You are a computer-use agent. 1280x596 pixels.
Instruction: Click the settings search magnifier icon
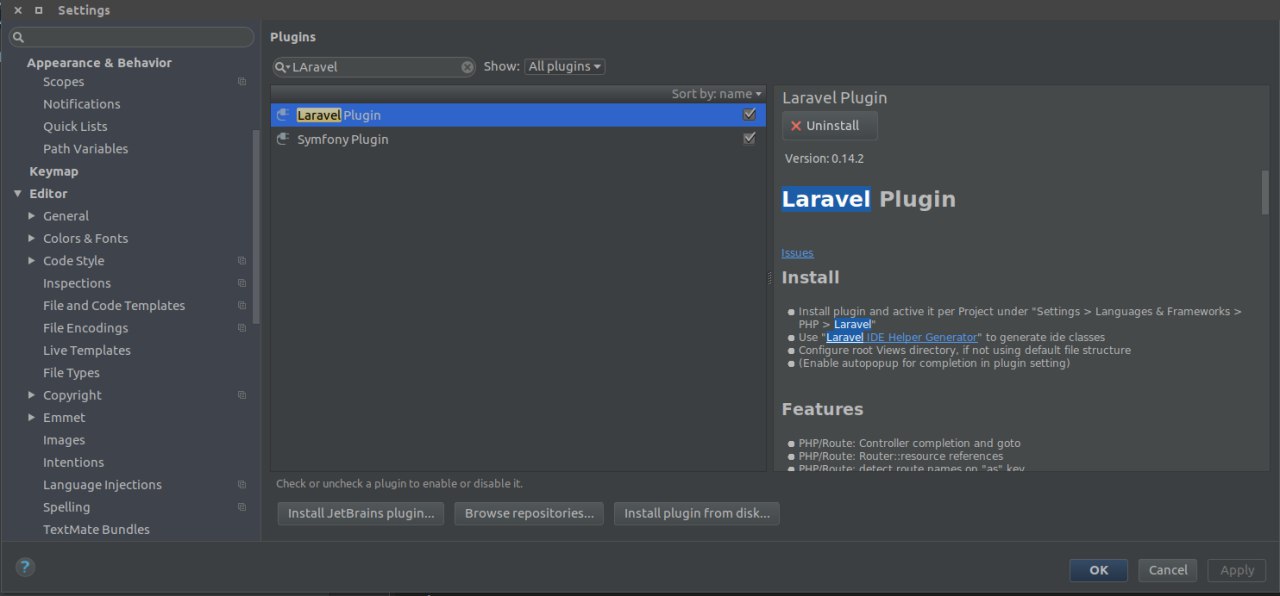pyautogui.click(x=18, y=37)
